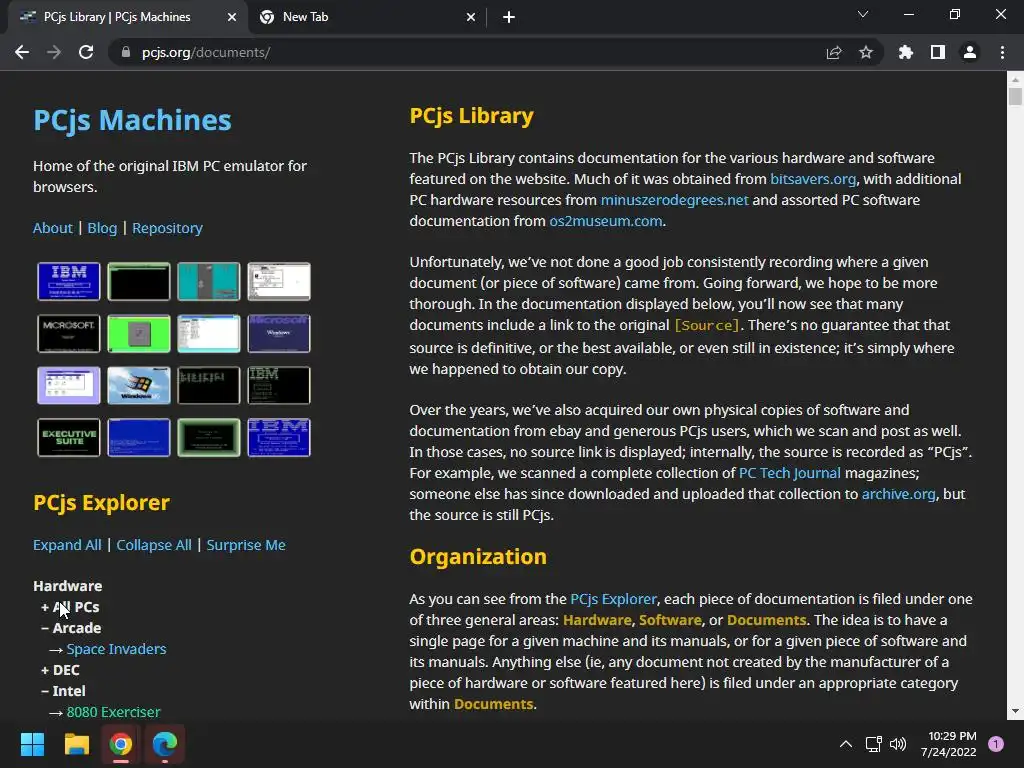Bookmark this page with the star
This screenshot has width=1024, height=768.
pyautogui.click(x=866, y=52)
